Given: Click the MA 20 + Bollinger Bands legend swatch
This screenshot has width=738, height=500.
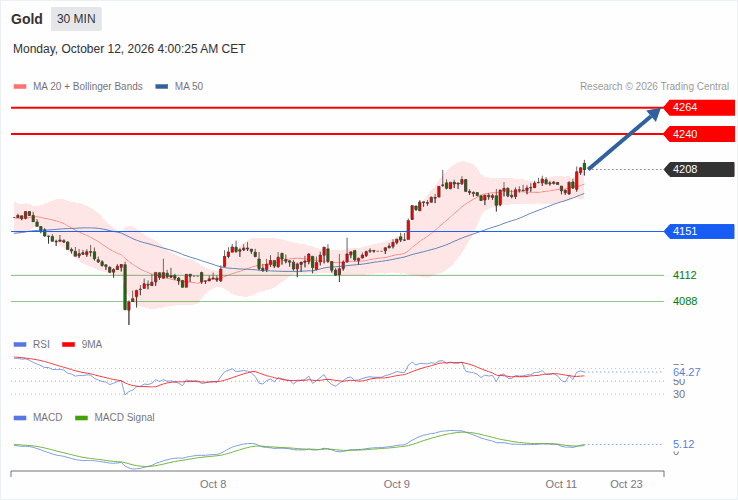Looking at the screenshot, I should (20, 87).
